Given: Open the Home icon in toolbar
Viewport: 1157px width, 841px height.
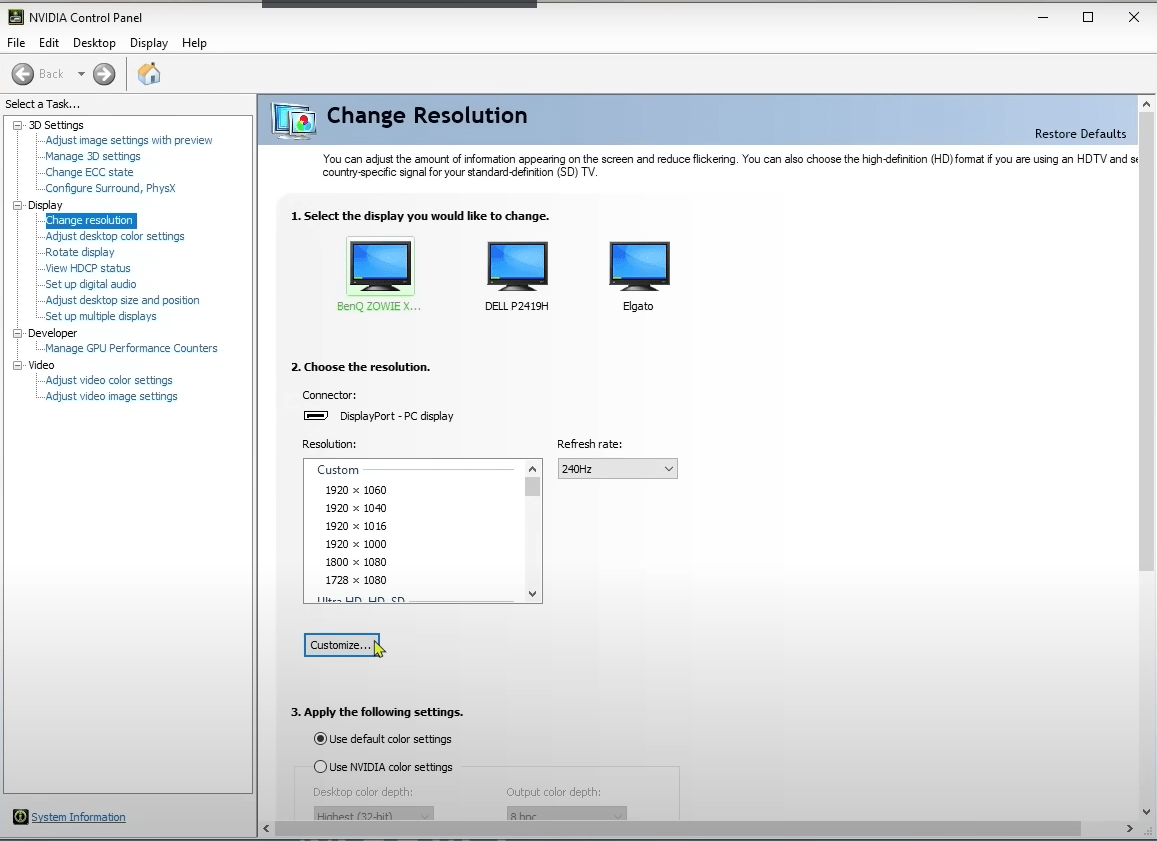Looking at the screenshot, I should pyautogui.click(x=148, y=74).
